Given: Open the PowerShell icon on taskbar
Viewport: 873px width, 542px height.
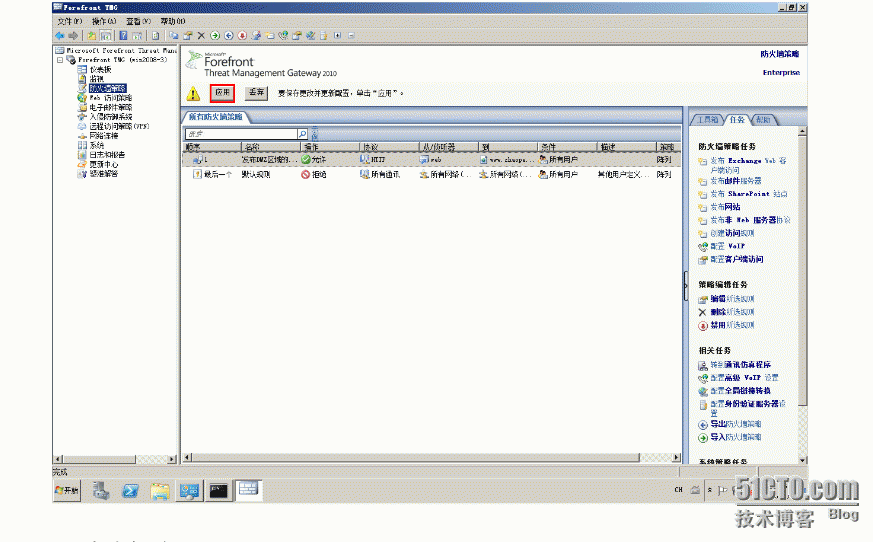Looking at the screenshot, I should coord(130,491).
